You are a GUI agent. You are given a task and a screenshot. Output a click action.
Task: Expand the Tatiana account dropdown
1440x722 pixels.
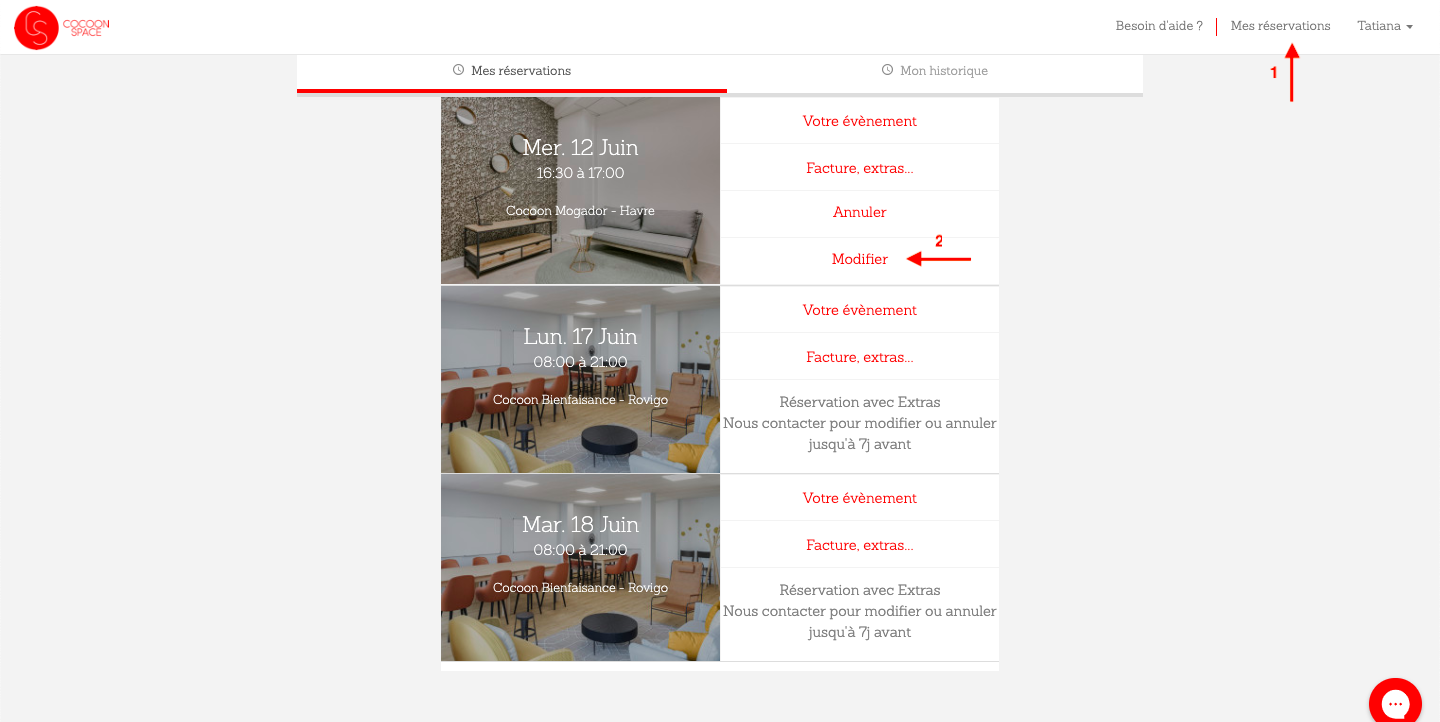coord(1385,26)
